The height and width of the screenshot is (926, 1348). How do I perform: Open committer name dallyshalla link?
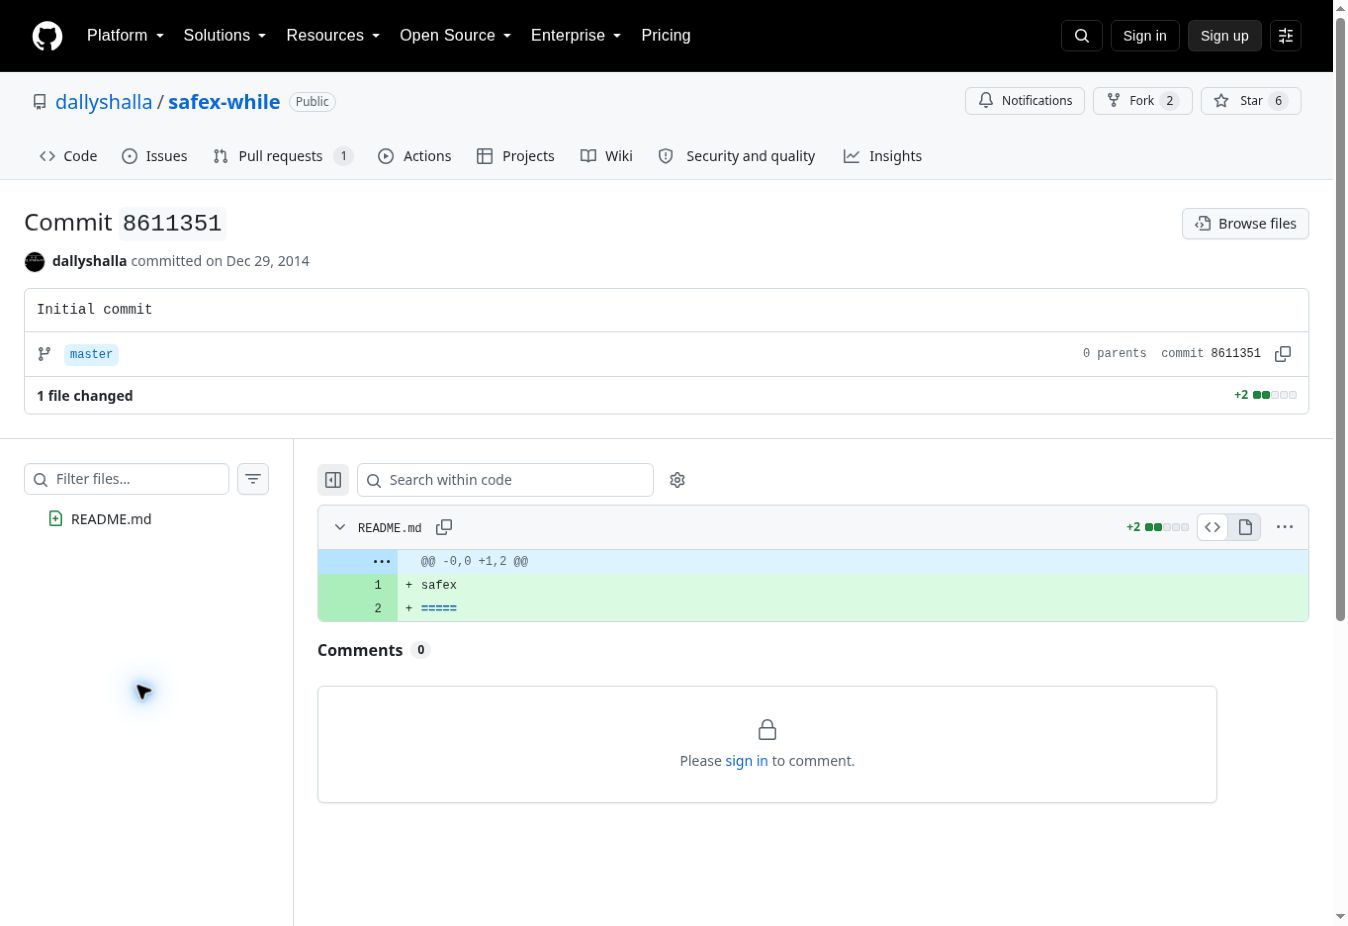tap(89, 261)
